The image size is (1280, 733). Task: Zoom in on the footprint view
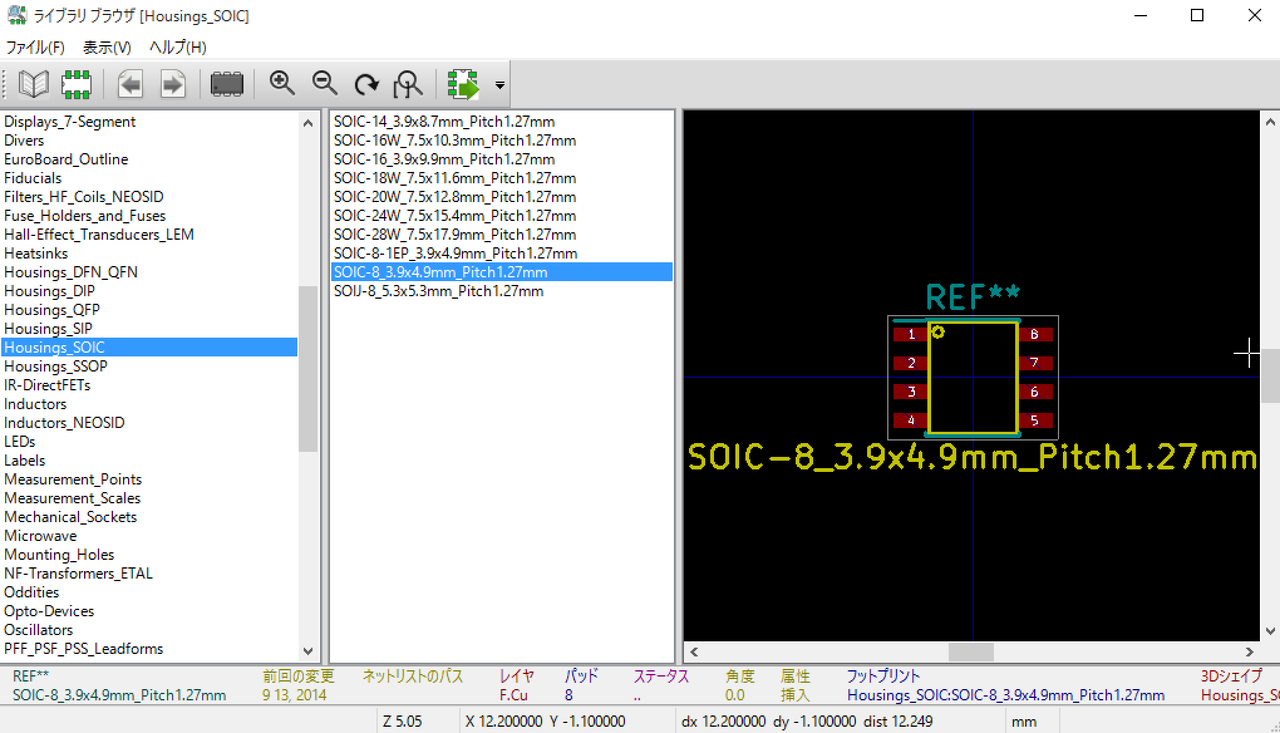pyautogui.click(x=282, y=85)
